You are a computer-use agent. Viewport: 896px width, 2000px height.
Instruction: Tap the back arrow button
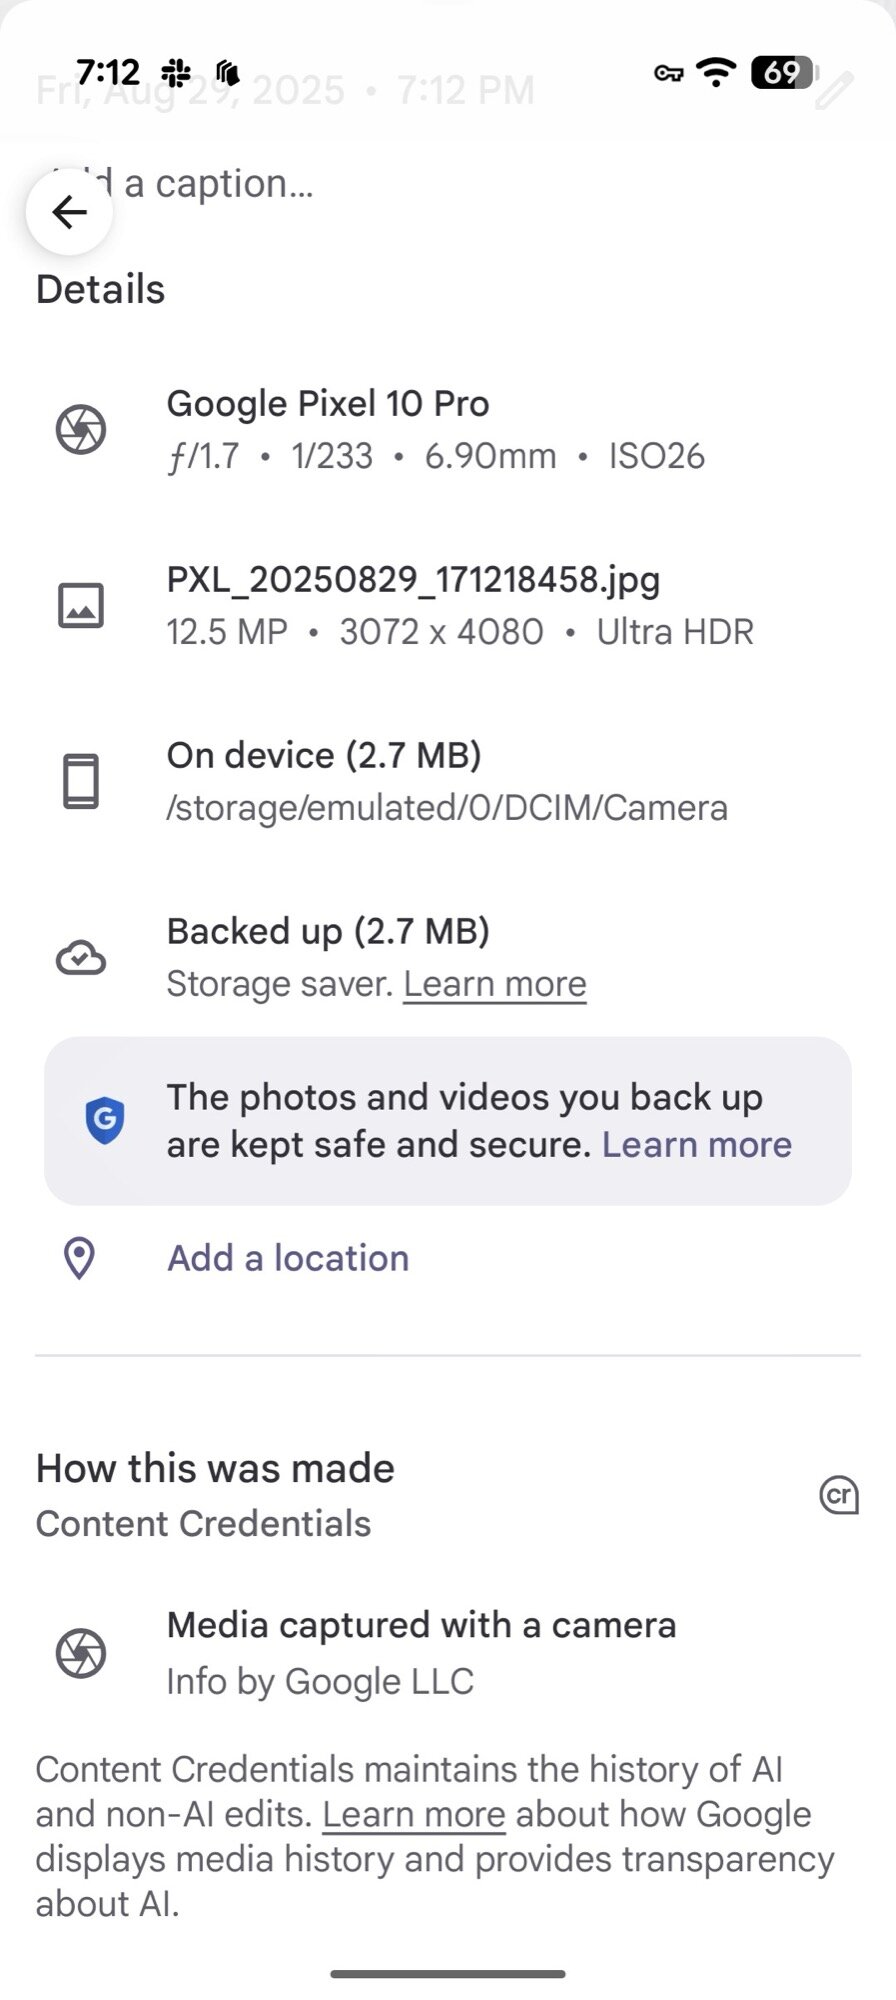[x=69, y=212]
